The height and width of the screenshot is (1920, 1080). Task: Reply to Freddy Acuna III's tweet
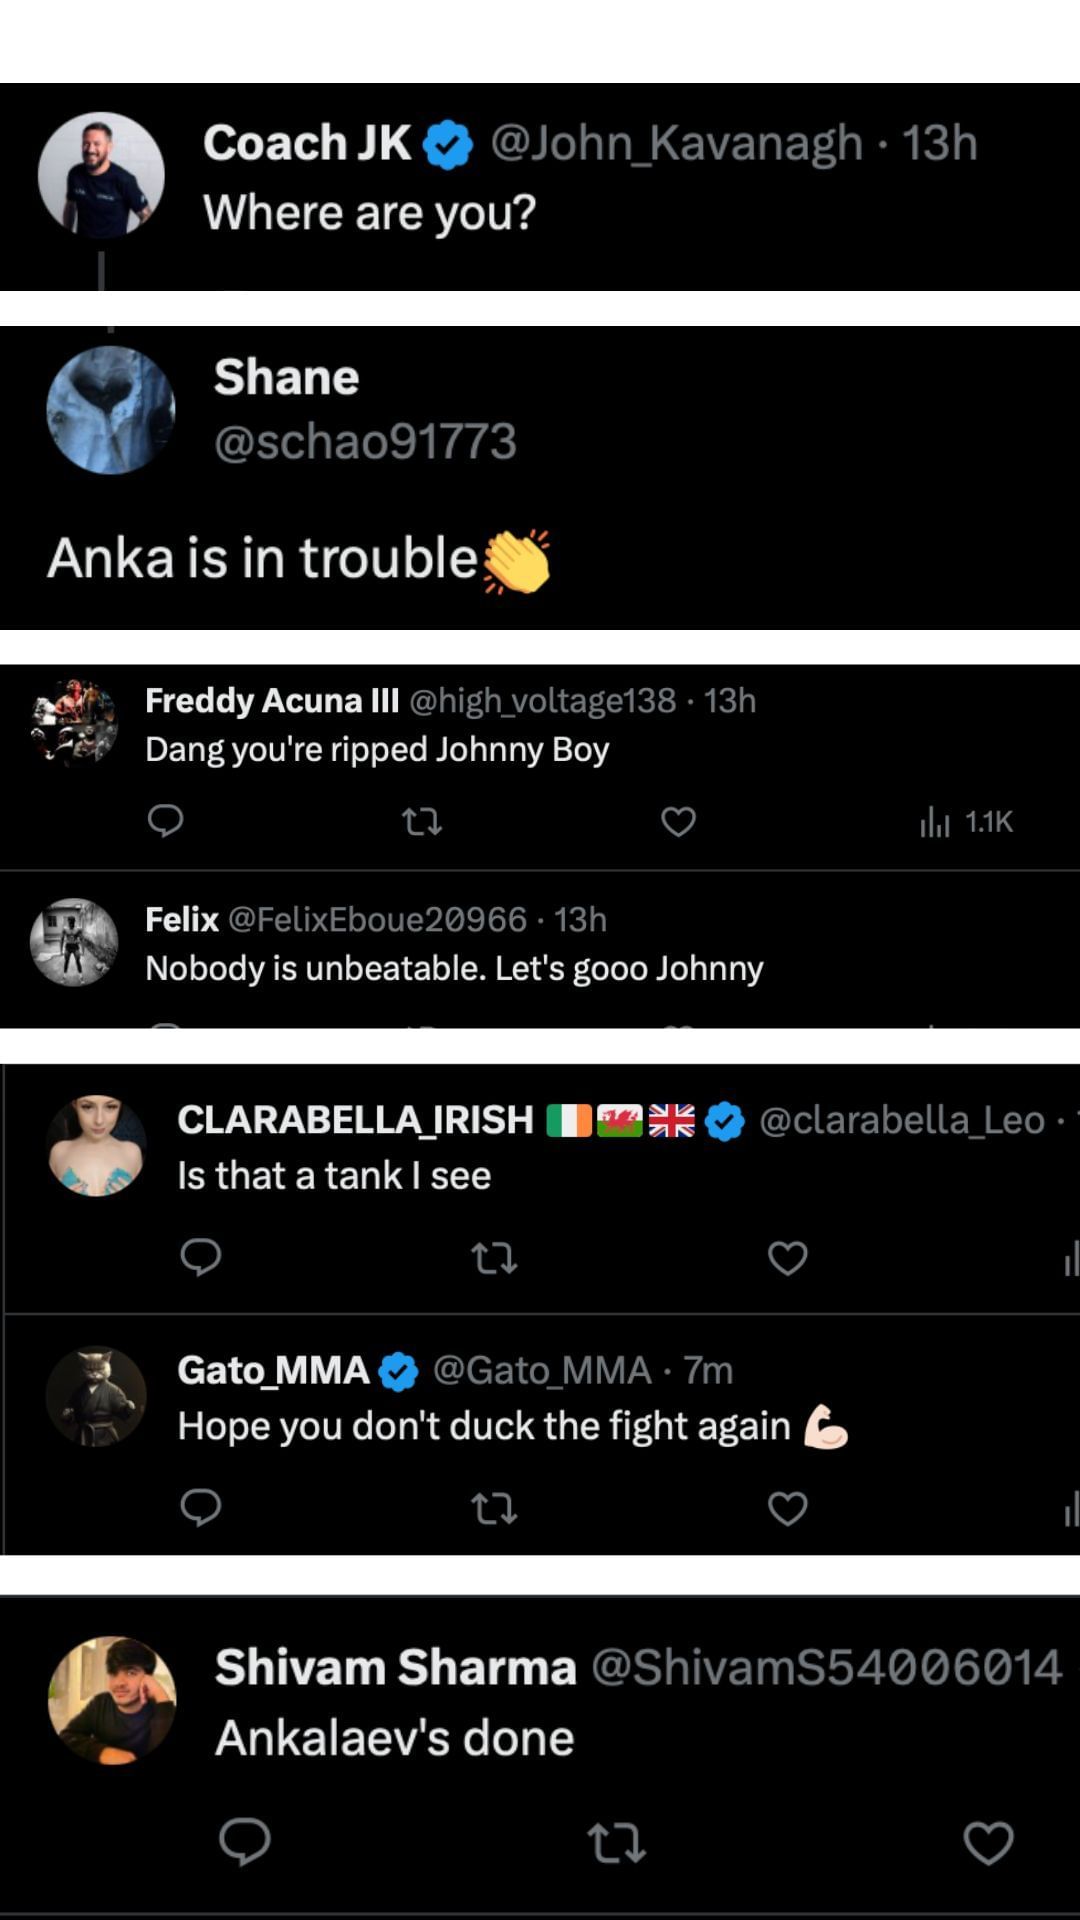click(166, 822)
